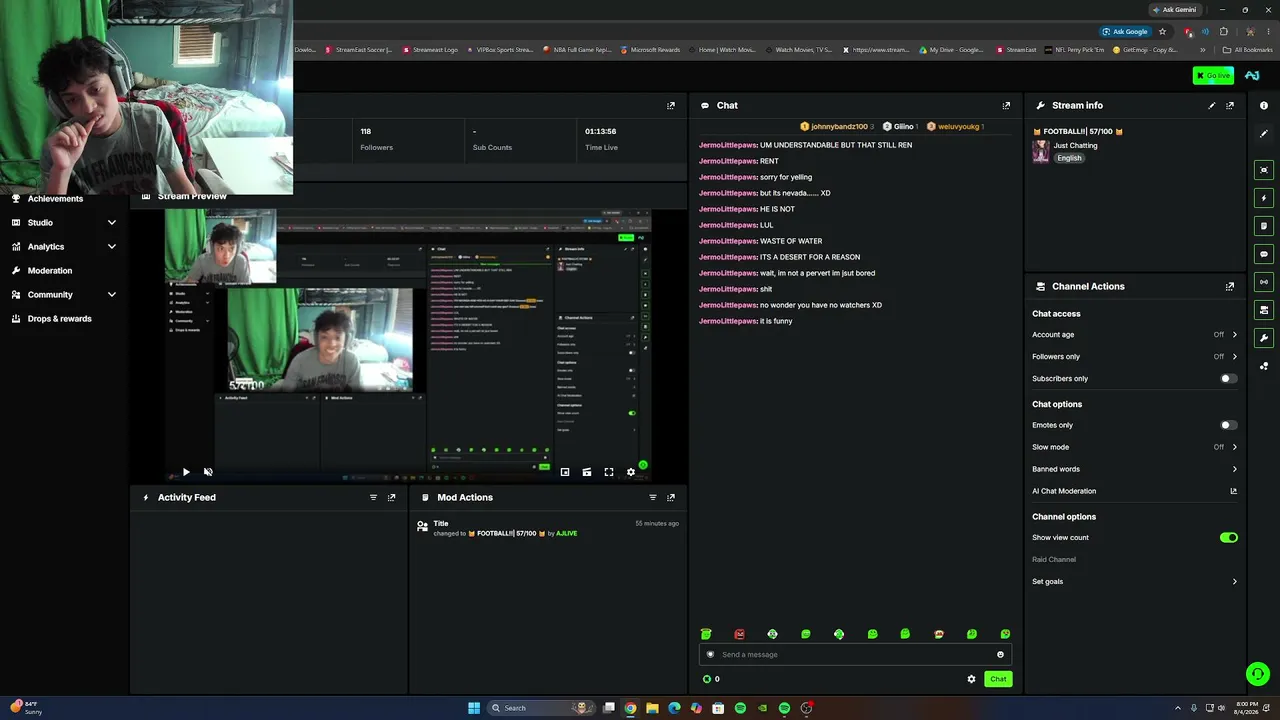
Task: Open Google Chrome from taskbar
Action: coord(630,708)
